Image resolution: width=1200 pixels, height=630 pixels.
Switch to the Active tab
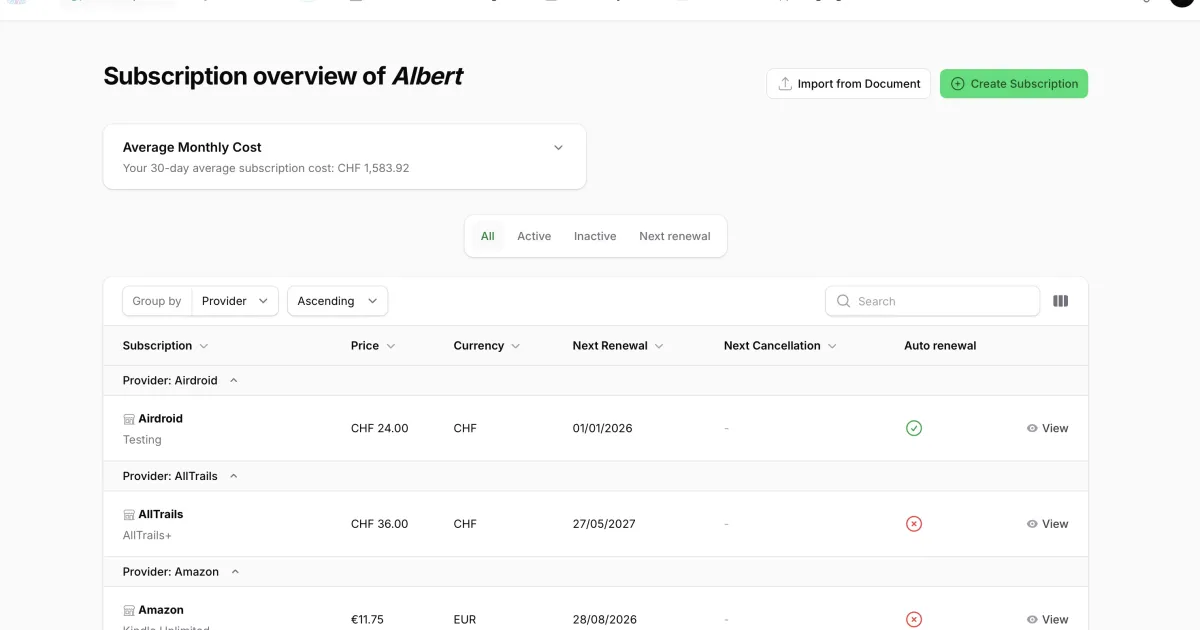click(534, 237)
